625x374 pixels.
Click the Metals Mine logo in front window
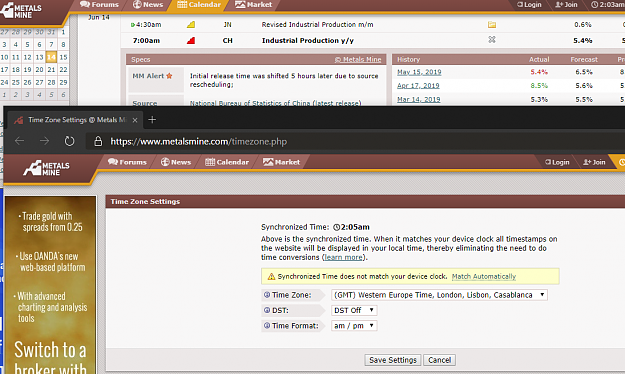(x=46, y=168)
